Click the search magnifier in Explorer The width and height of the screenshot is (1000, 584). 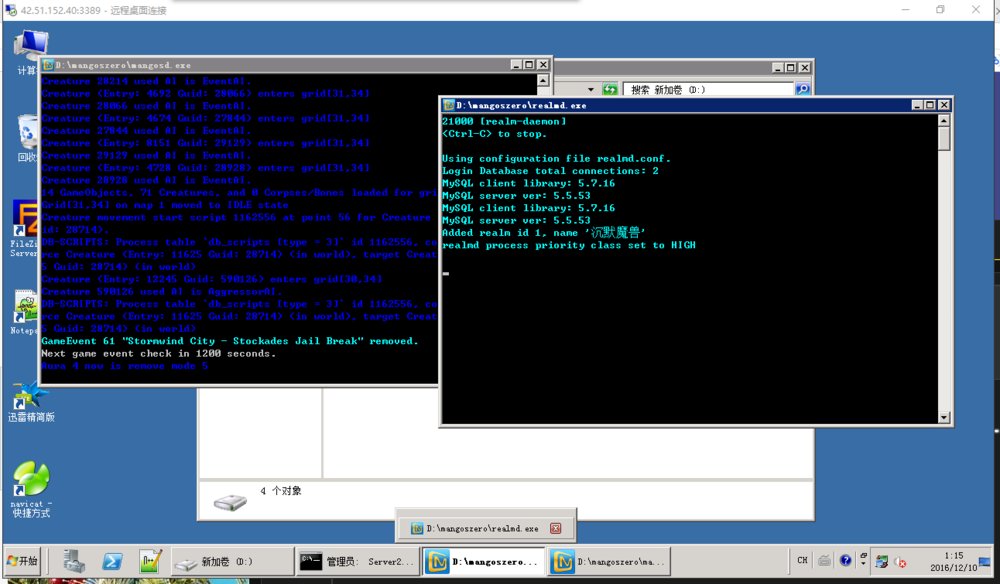click(802, 89)
